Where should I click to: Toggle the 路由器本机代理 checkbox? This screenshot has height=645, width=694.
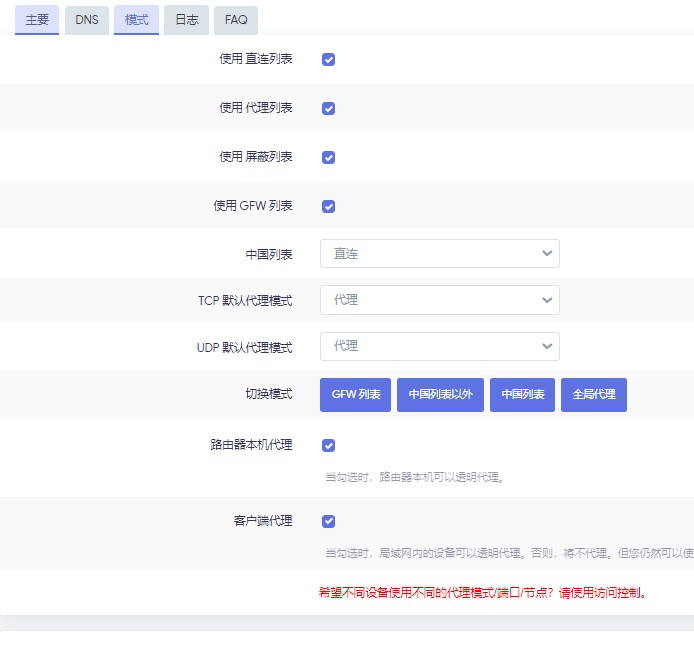328,445
